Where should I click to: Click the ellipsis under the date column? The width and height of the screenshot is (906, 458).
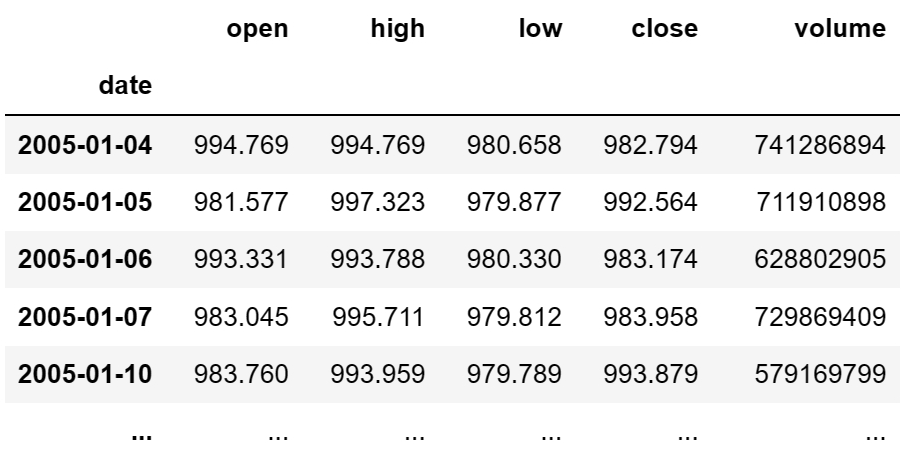(142, 435)
